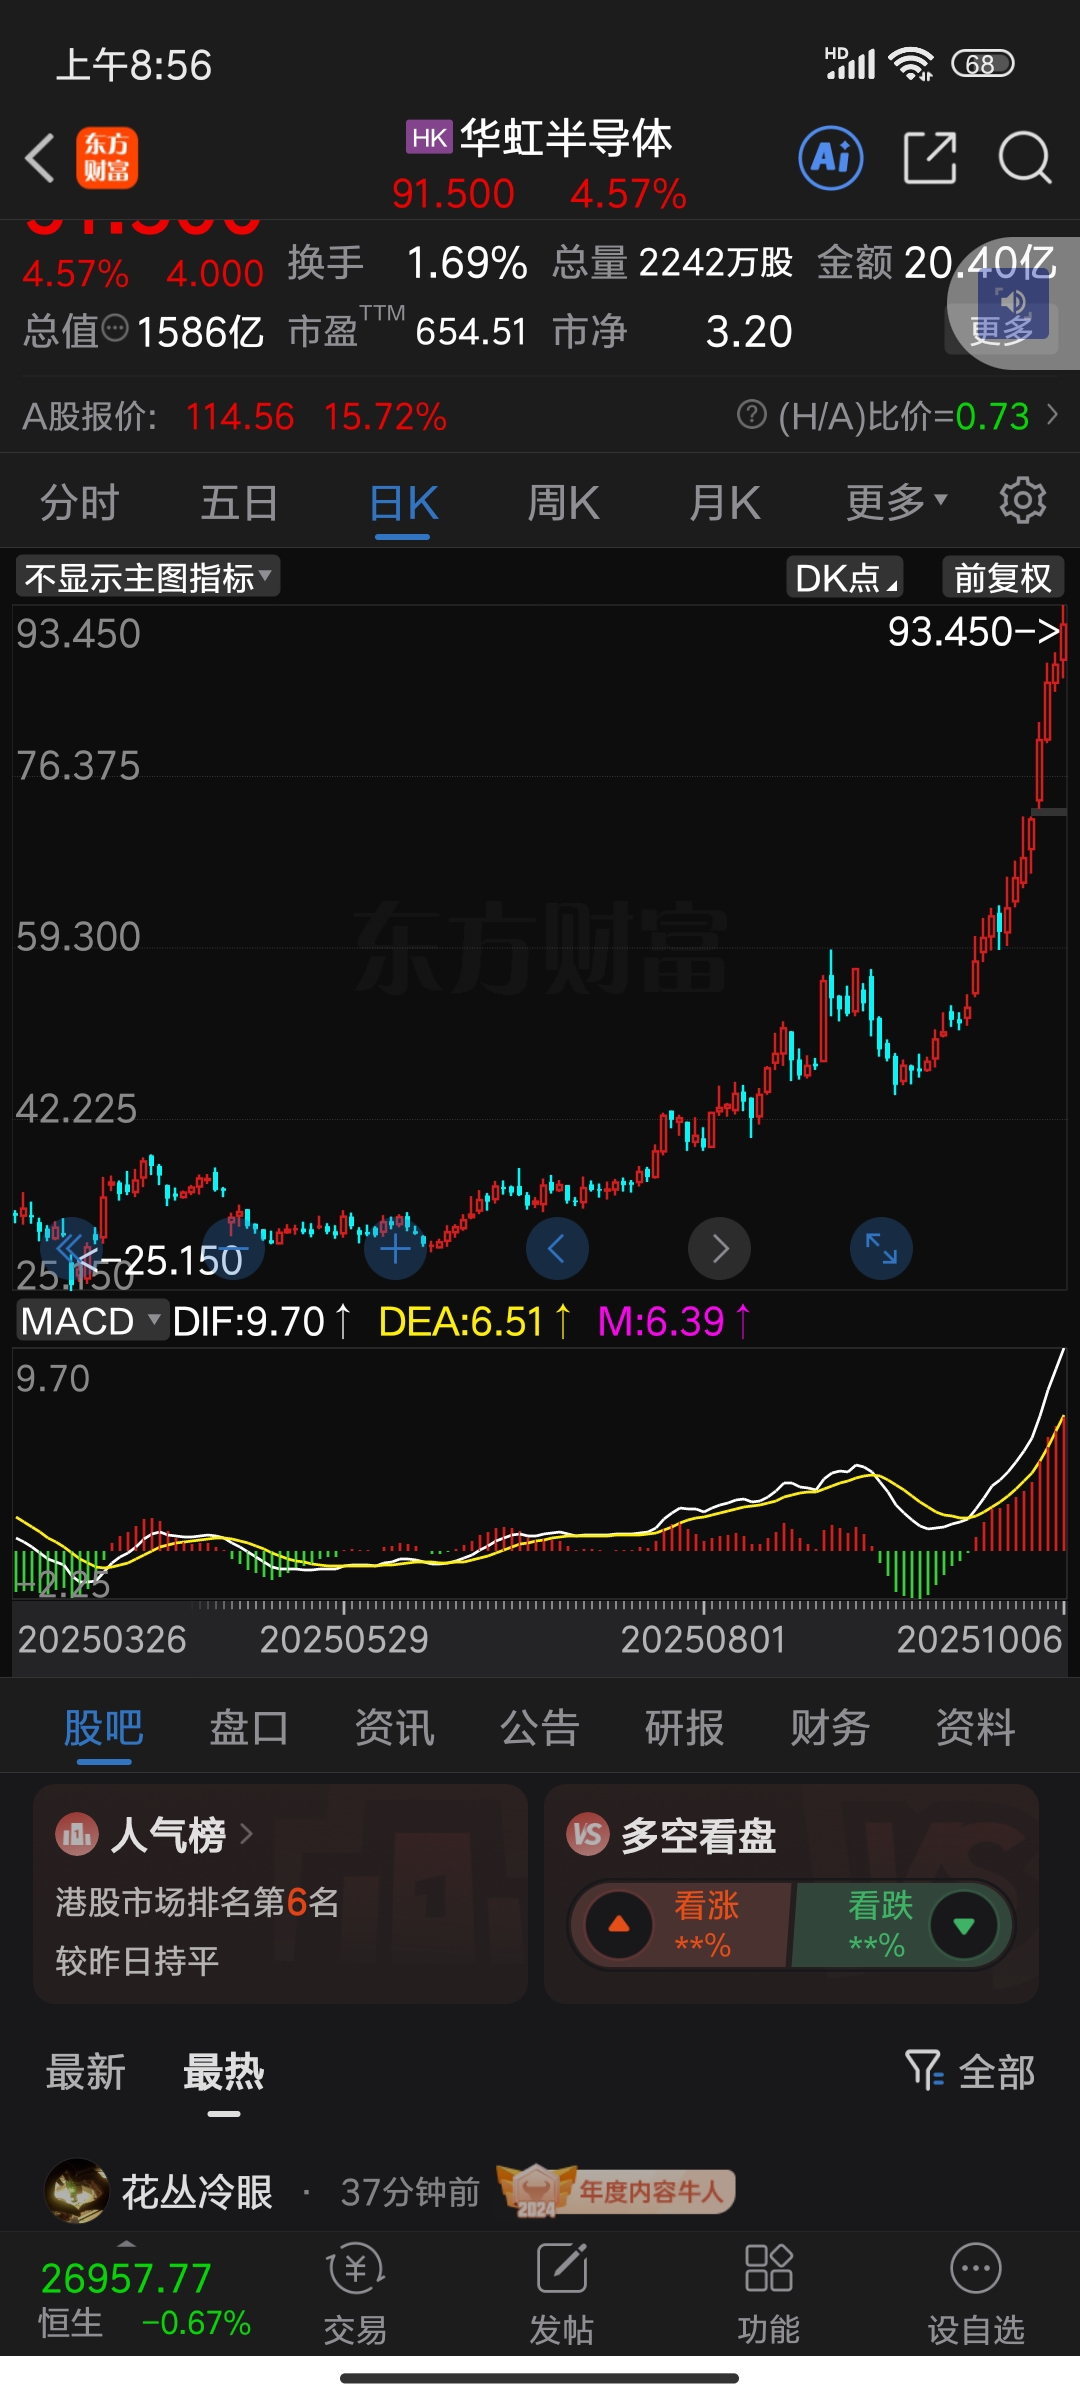Sort posts by 最新
Viewport: 1080px width, 2400px height.
pyautogui.click(x=86, y=2071)
